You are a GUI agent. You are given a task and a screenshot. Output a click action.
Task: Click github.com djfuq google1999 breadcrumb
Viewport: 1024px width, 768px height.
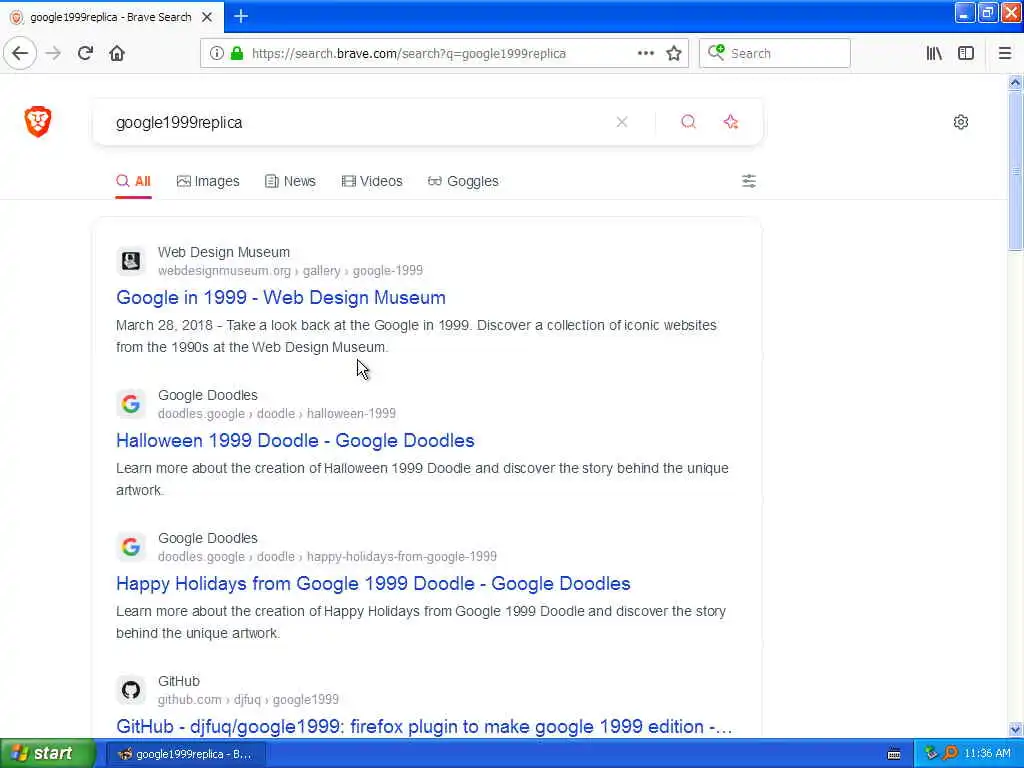(248, 700)
